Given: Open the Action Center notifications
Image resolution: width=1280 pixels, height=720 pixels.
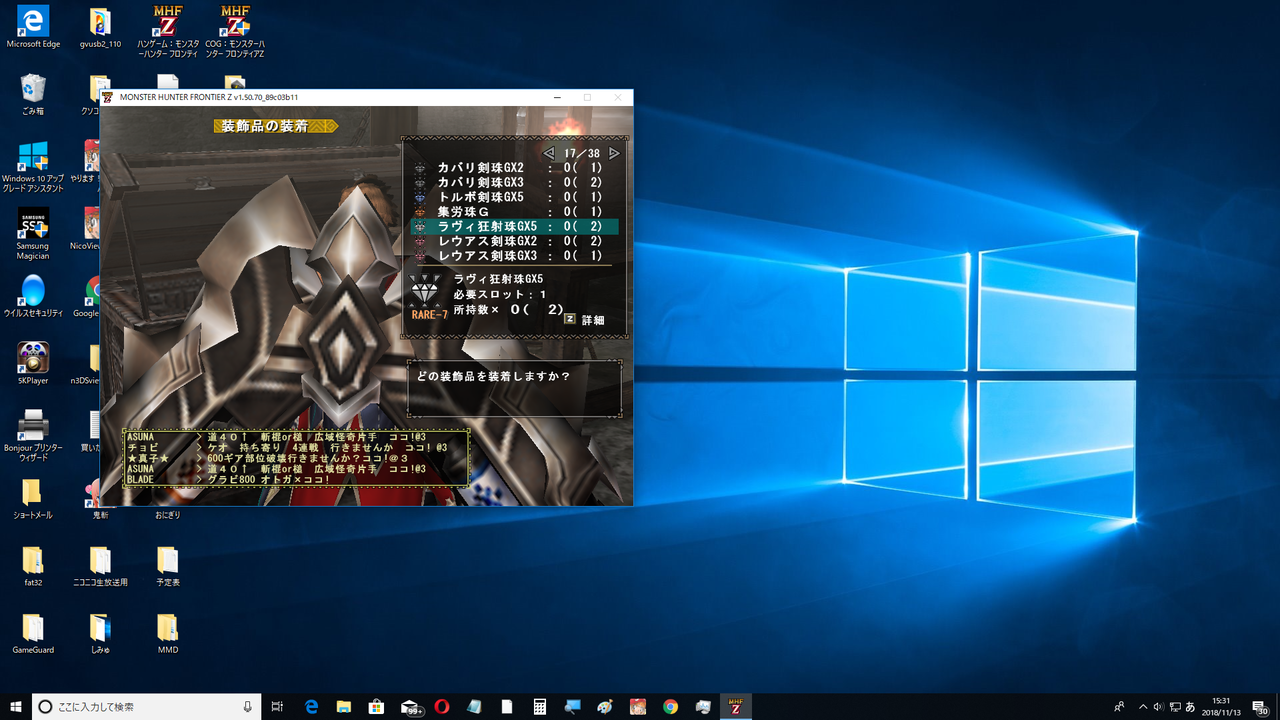Looking at the screenshot, I should (x=1260, y=707).
